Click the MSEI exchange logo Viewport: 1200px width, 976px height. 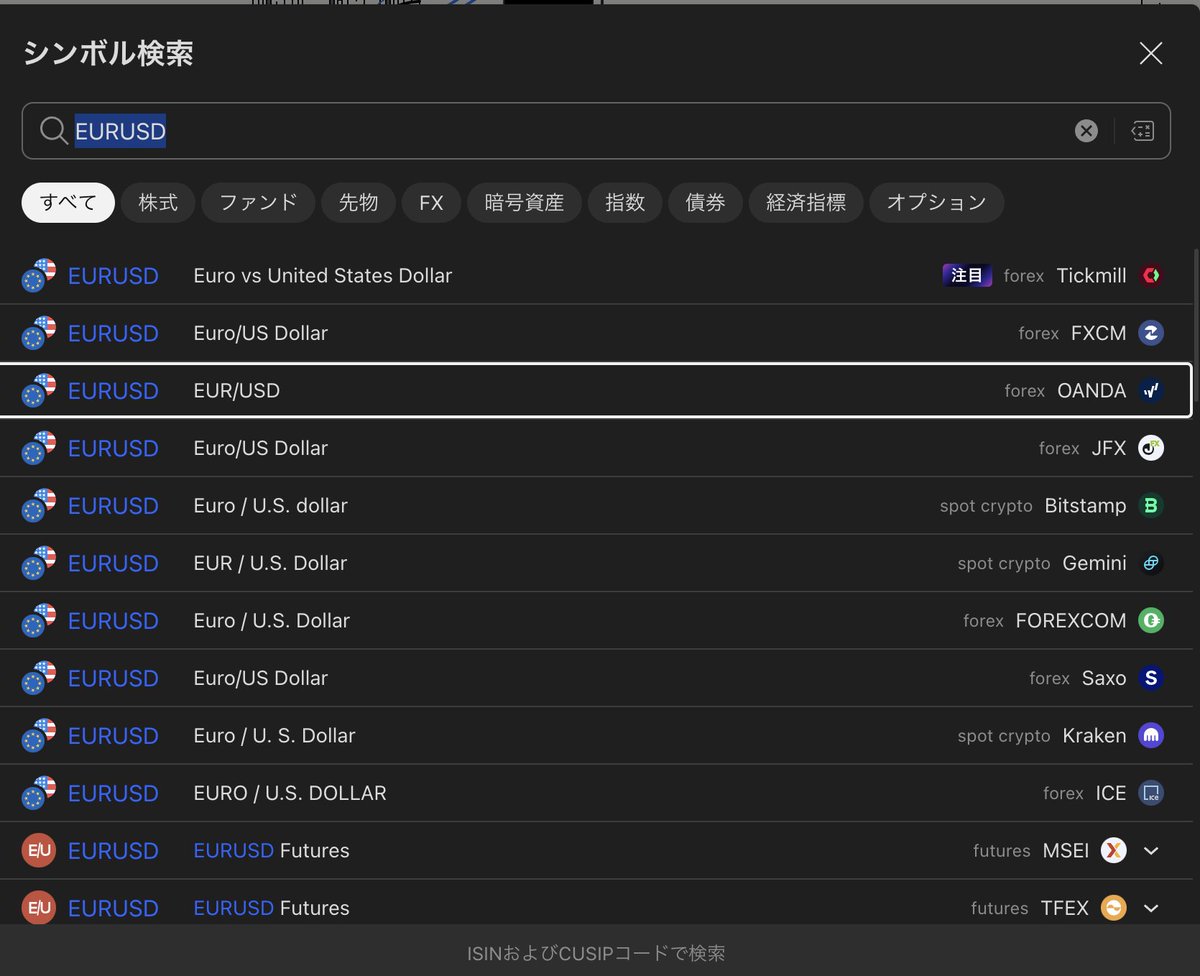(x=1113, y=850)
